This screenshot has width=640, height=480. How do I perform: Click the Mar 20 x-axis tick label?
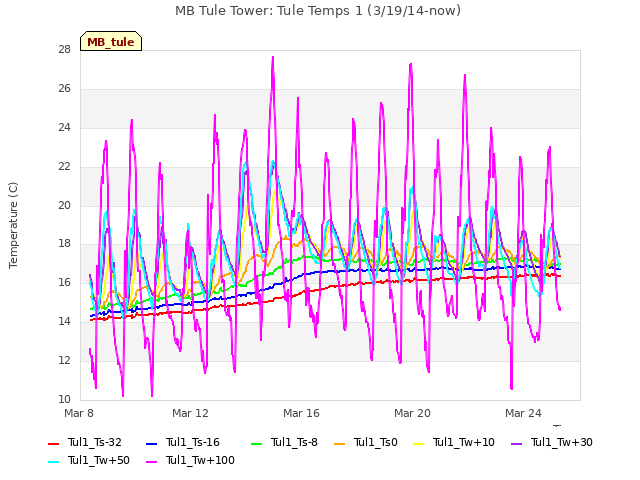(412, 413)
